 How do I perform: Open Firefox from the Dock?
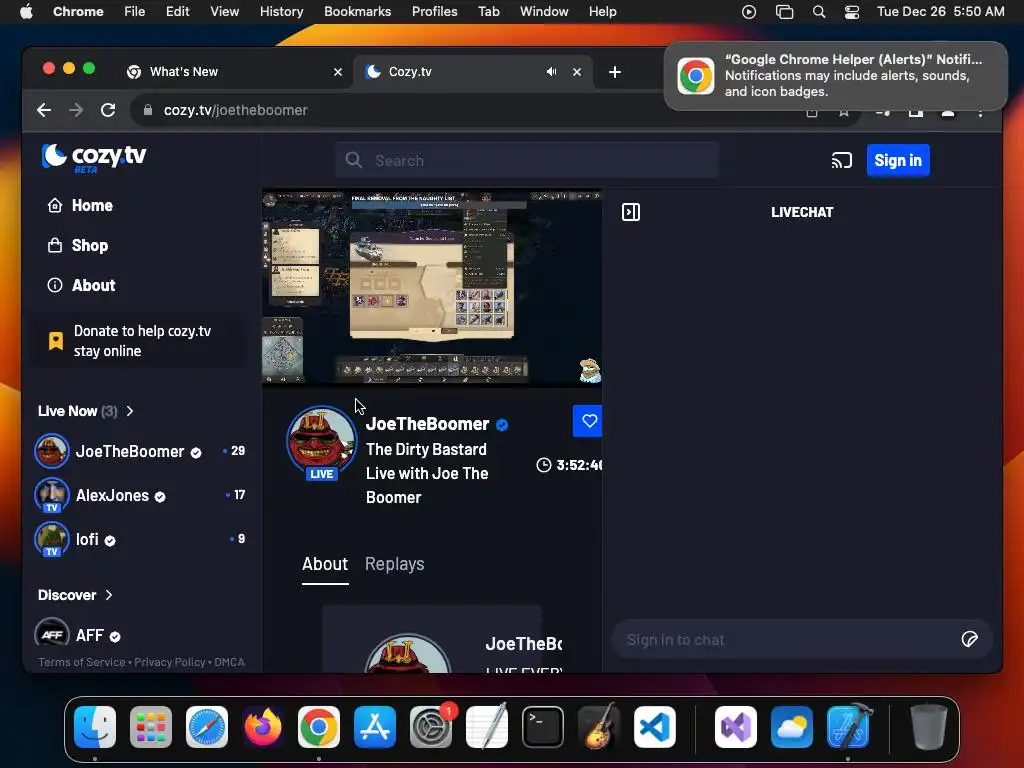pyautogui.click(x=263, y=726)
